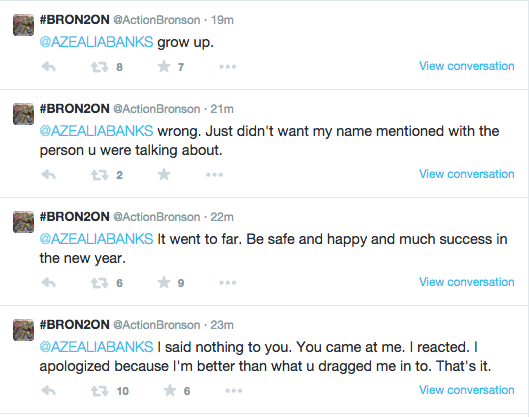The height and width of the screenshot is (417, 529).
Task: Retweet the 21m tweet starting "wrong."
Action: tap(100, 175)
